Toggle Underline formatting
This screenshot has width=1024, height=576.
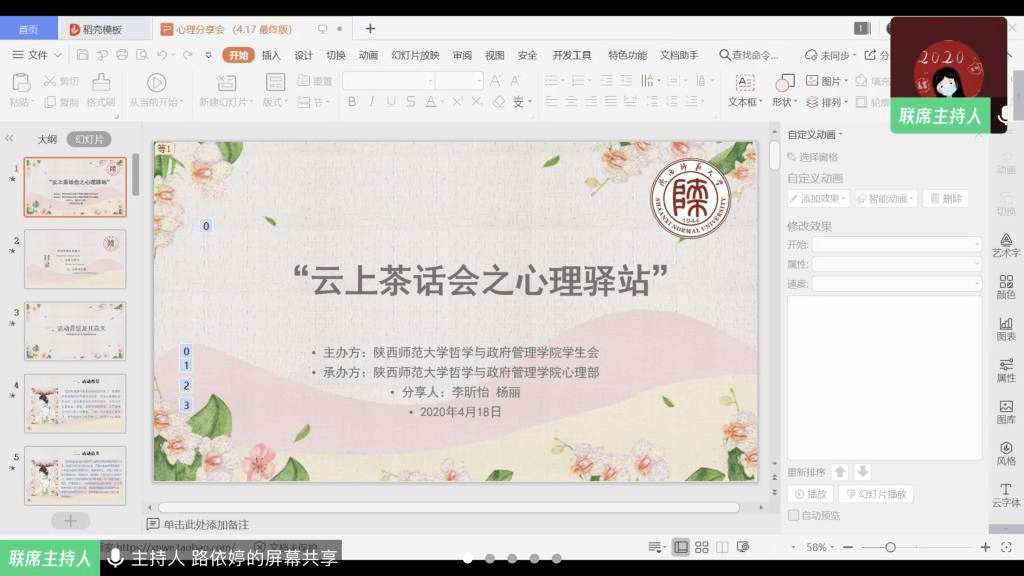point(391,102)
